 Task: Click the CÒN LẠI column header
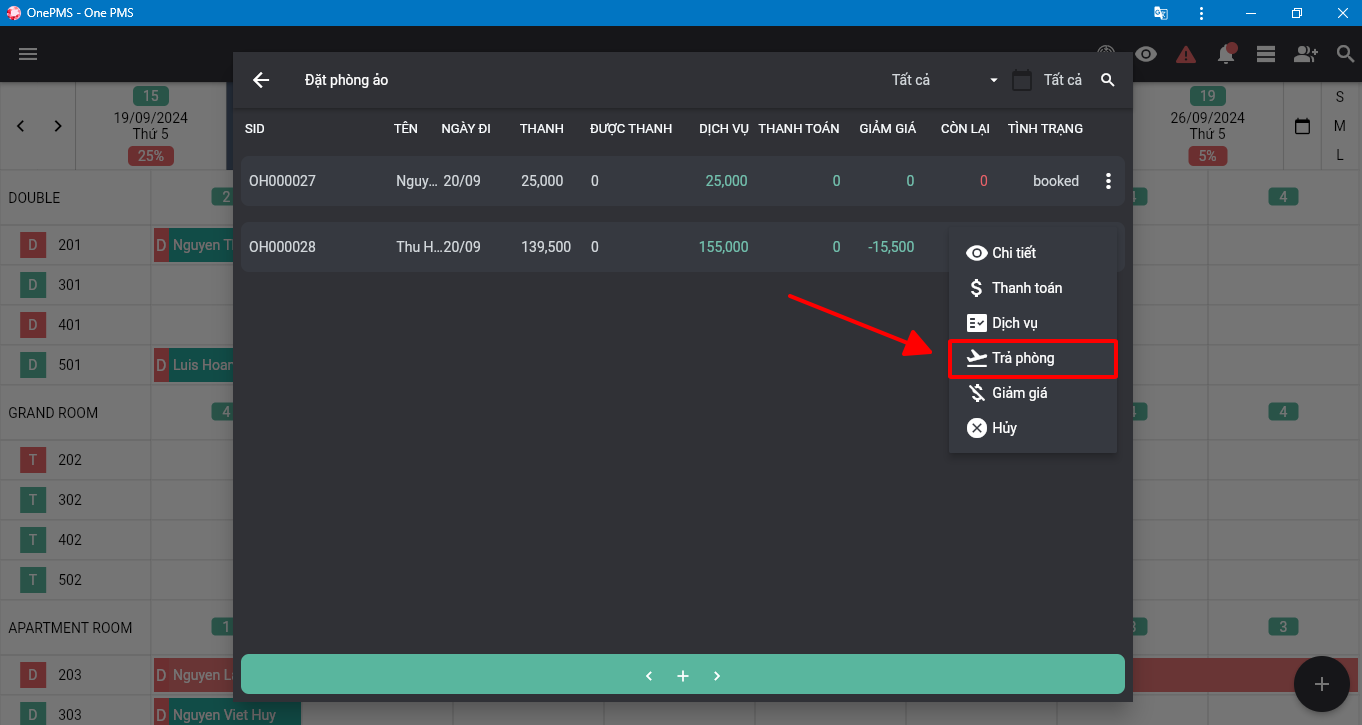click(965, 129)
